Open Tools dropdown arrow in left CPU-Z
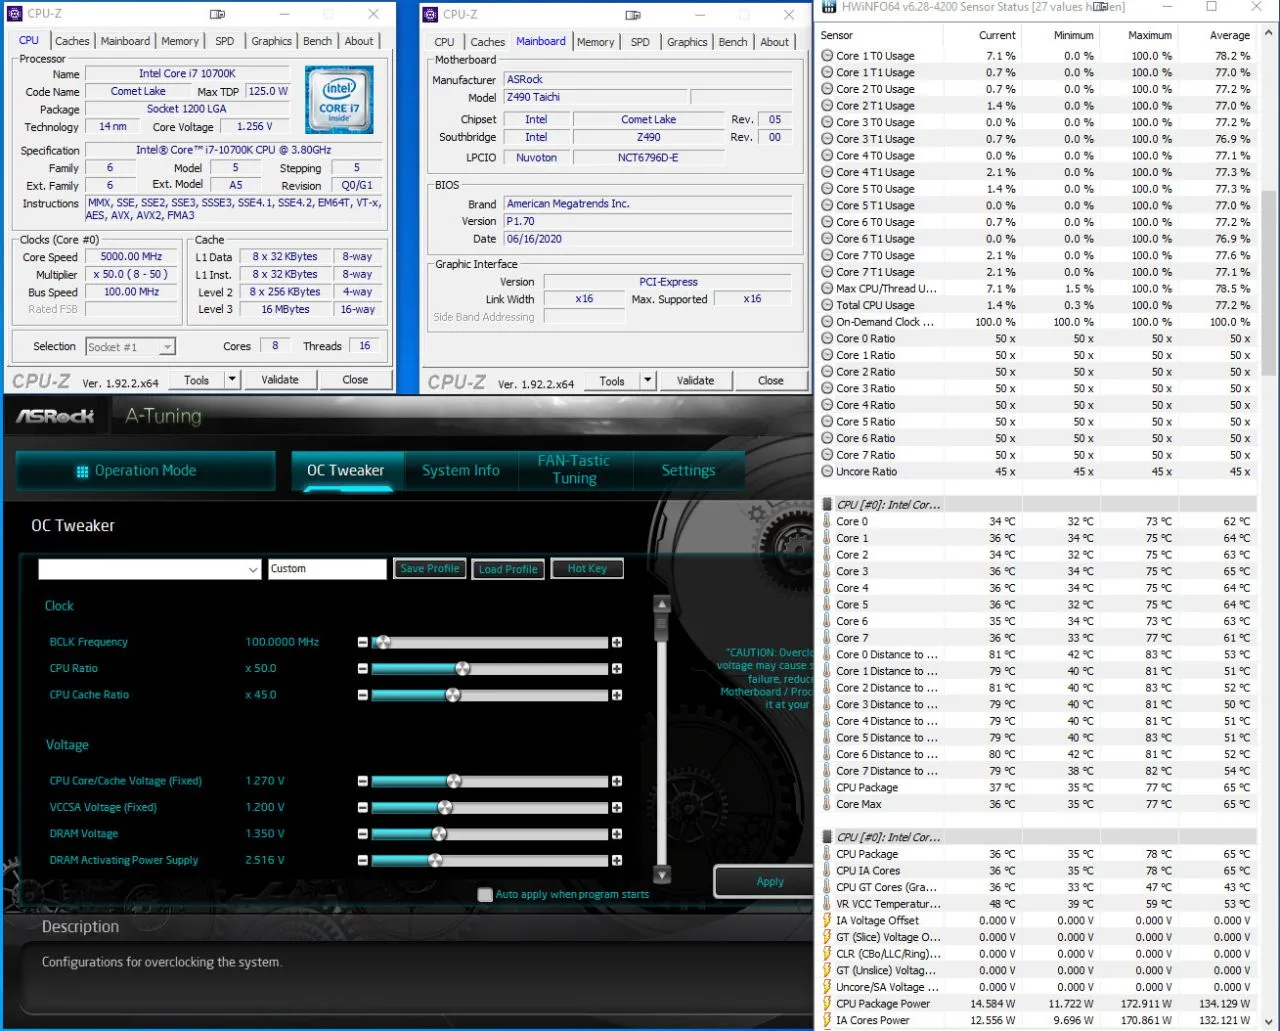1280x1031 pixels. click(232, 380)
